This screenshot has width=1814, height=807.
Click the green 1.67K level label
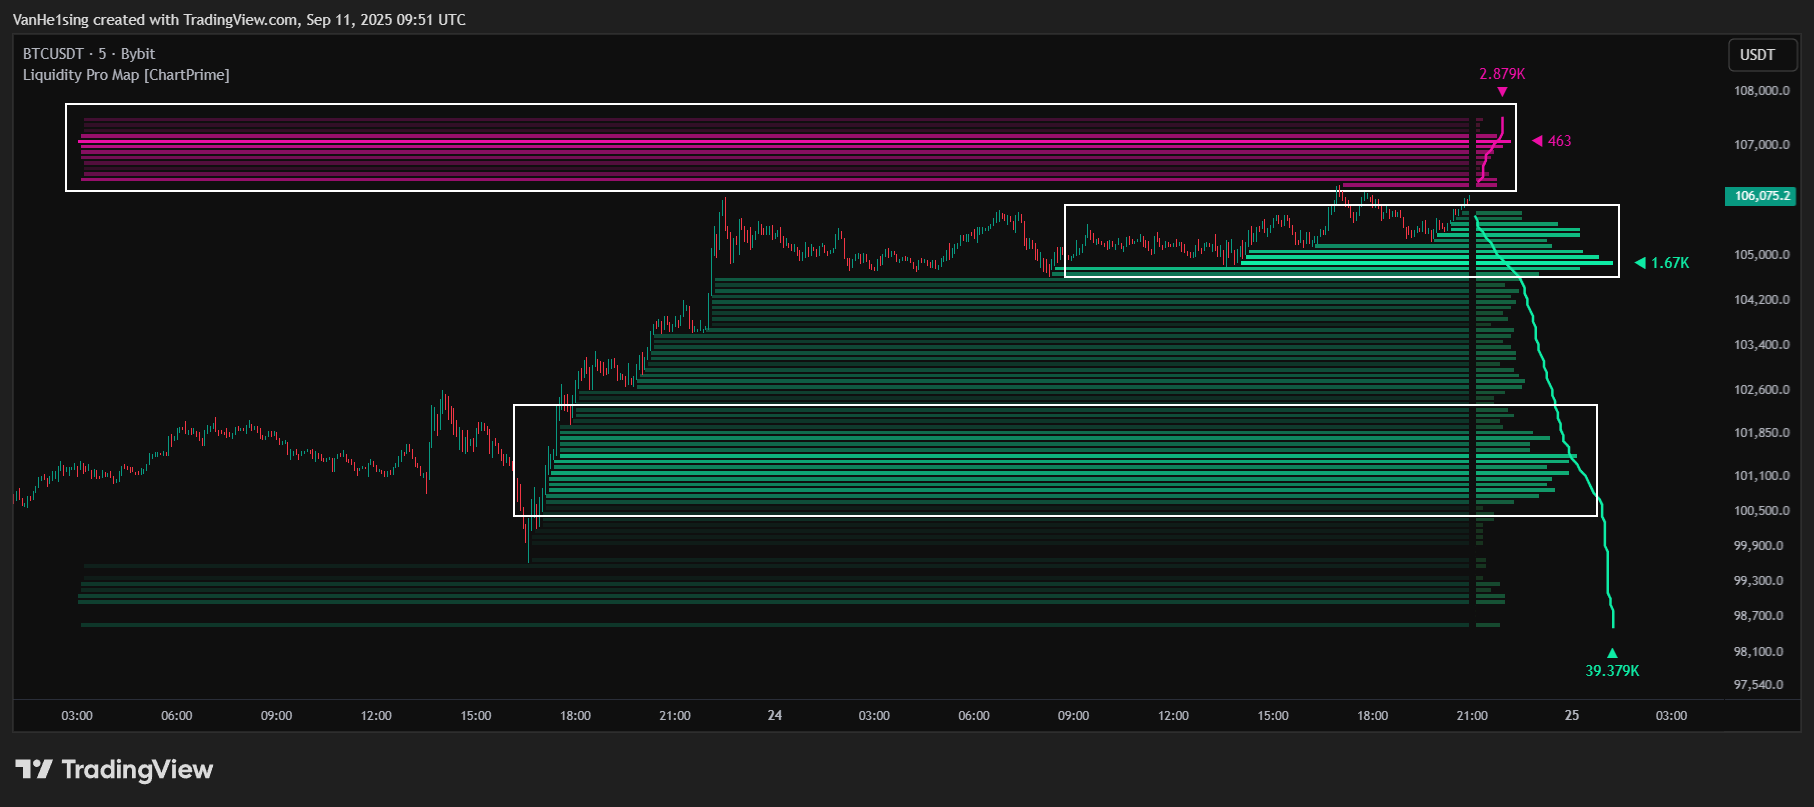pos(1670,263)
